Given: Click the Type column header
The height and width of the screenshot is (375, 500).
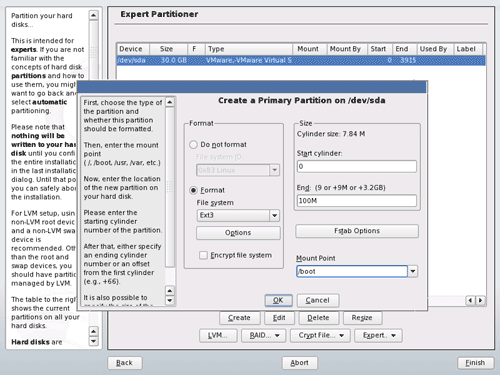Looking at the screenshot, I should [249, 49].
